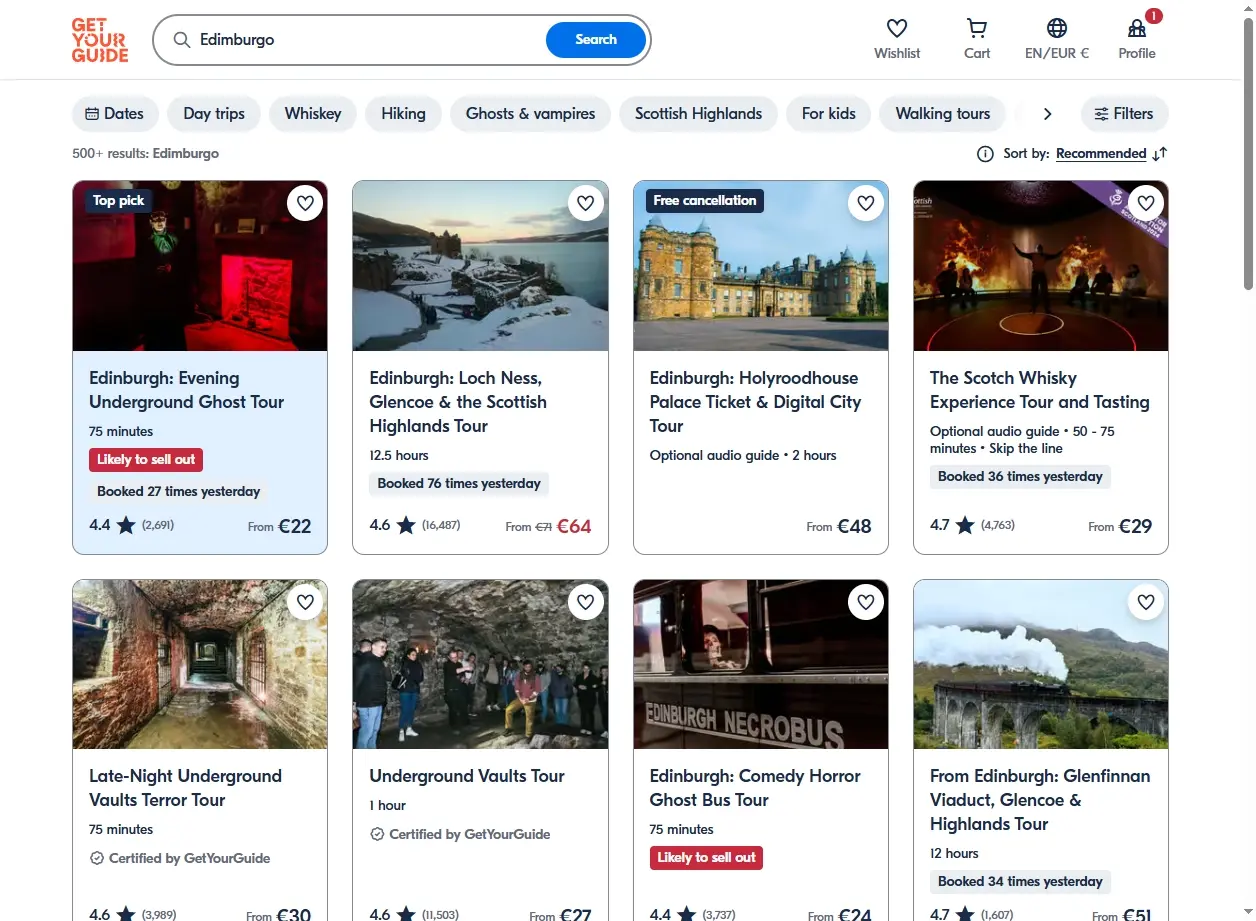
Task: Click the magnifier icon in search box
Action: [x=182, y=40]
